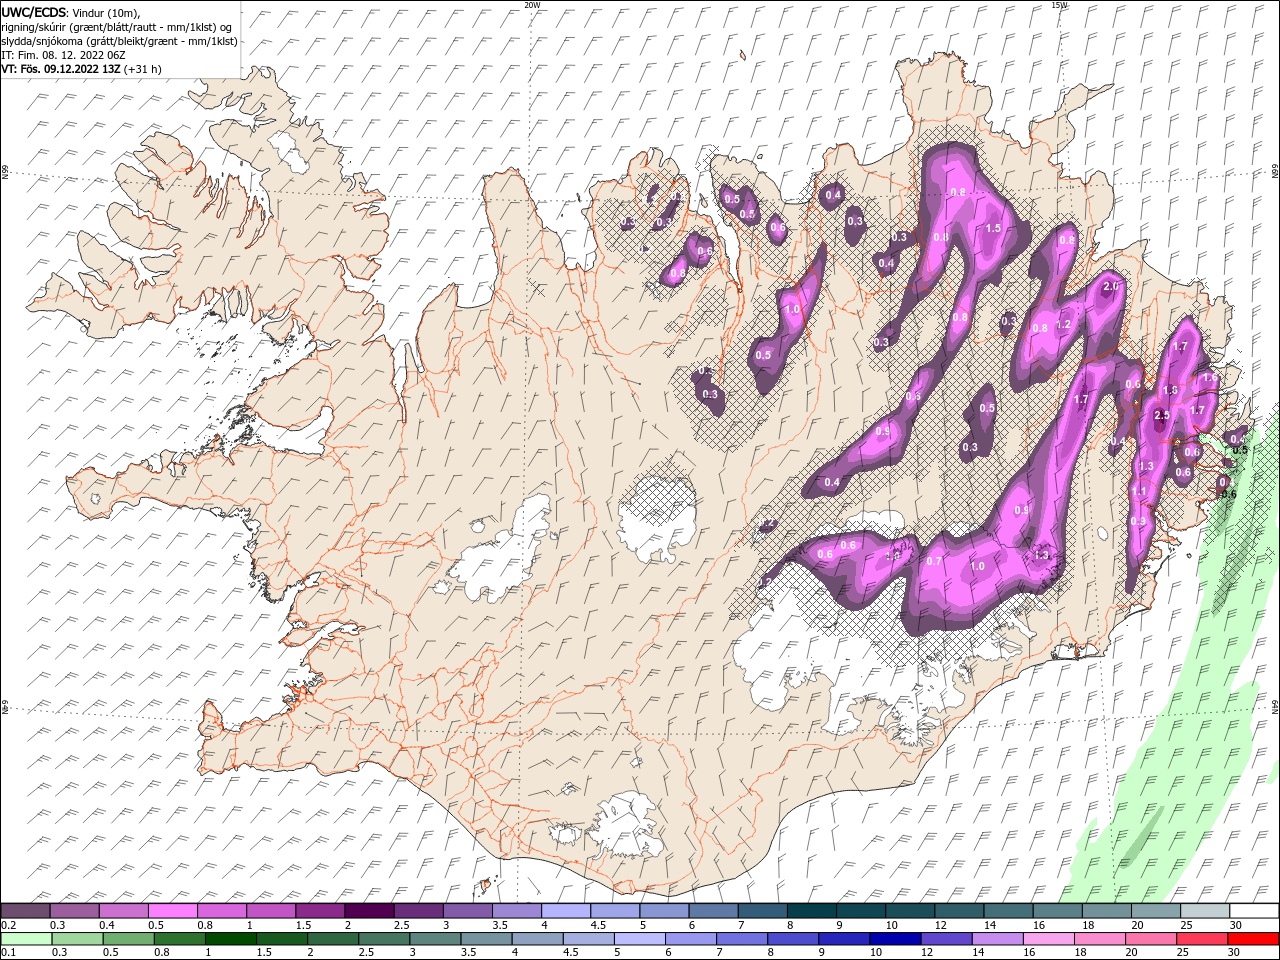Click the 'slydda/snjókoma' legend description line

[x=119, y=41]
